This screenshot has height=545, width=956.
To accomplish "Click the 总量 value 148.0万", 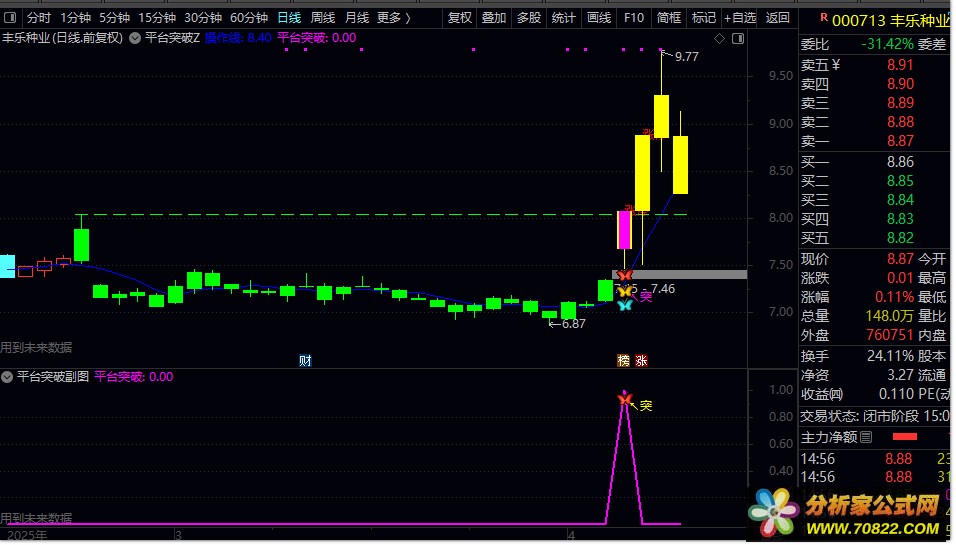I will point(890,316).
